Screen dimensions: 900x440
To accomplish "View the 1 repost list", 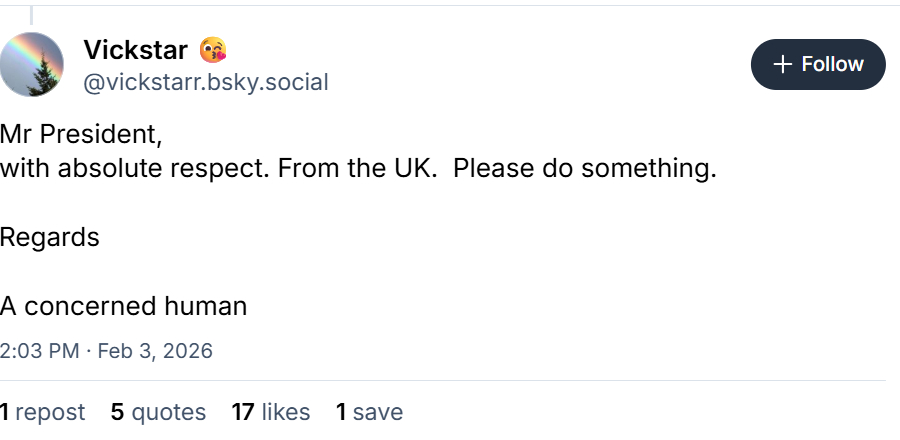I will click(x=43, y=412).
